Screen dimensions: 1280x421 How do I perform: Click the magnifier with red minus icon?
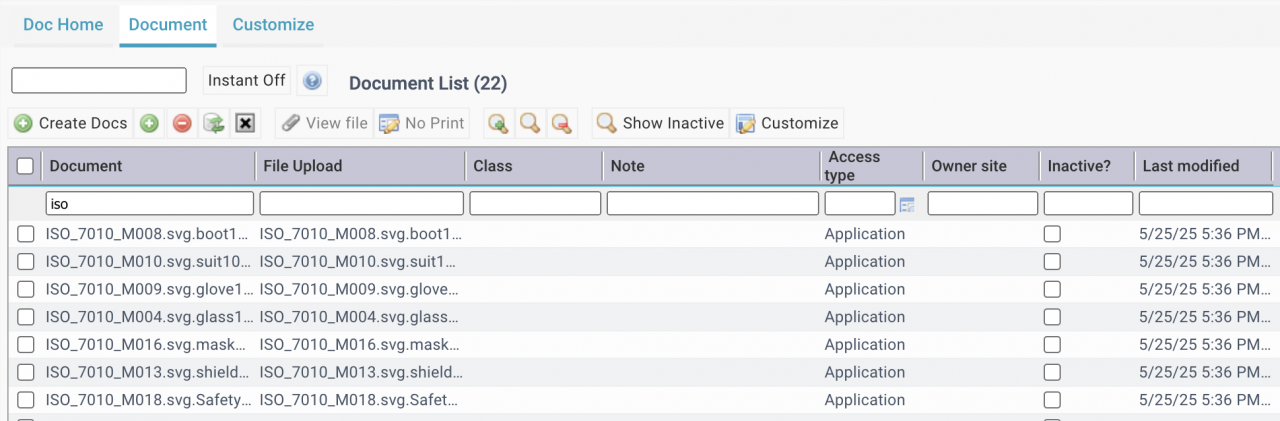coord(562,123)
